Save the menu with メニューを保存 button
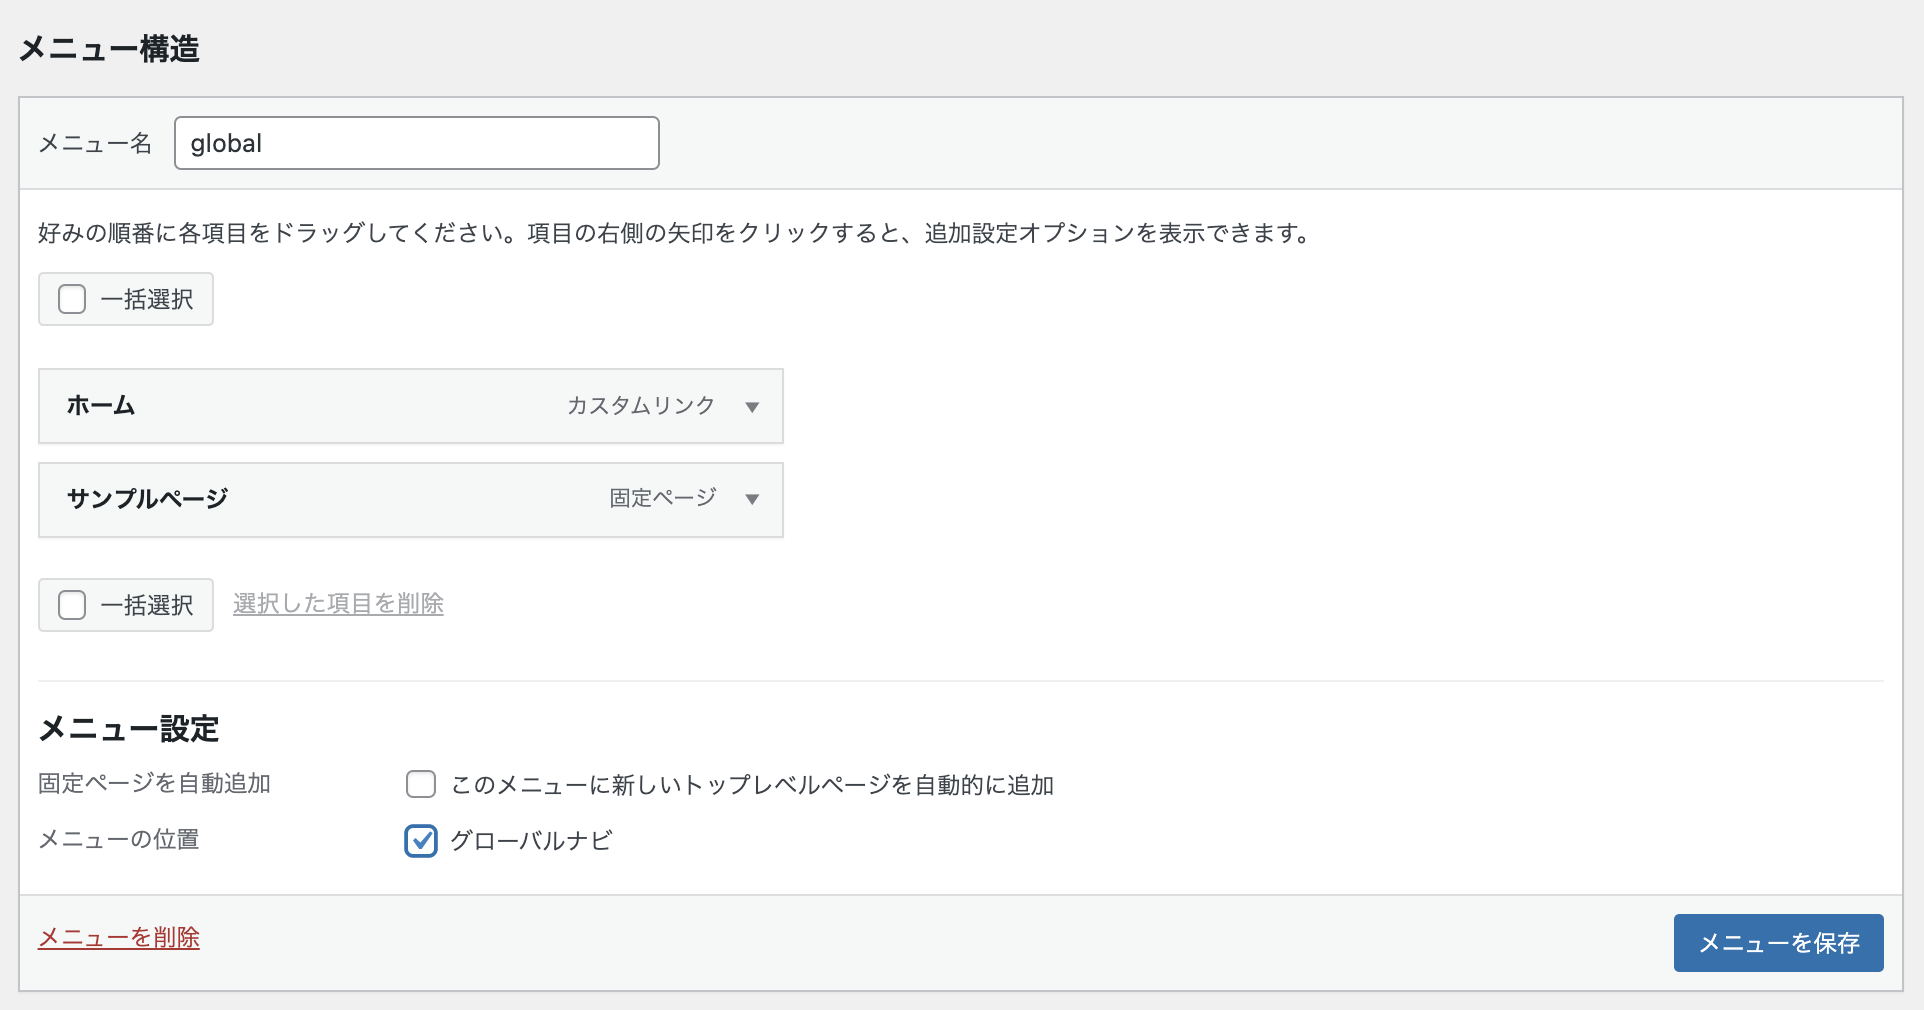 1779,943
